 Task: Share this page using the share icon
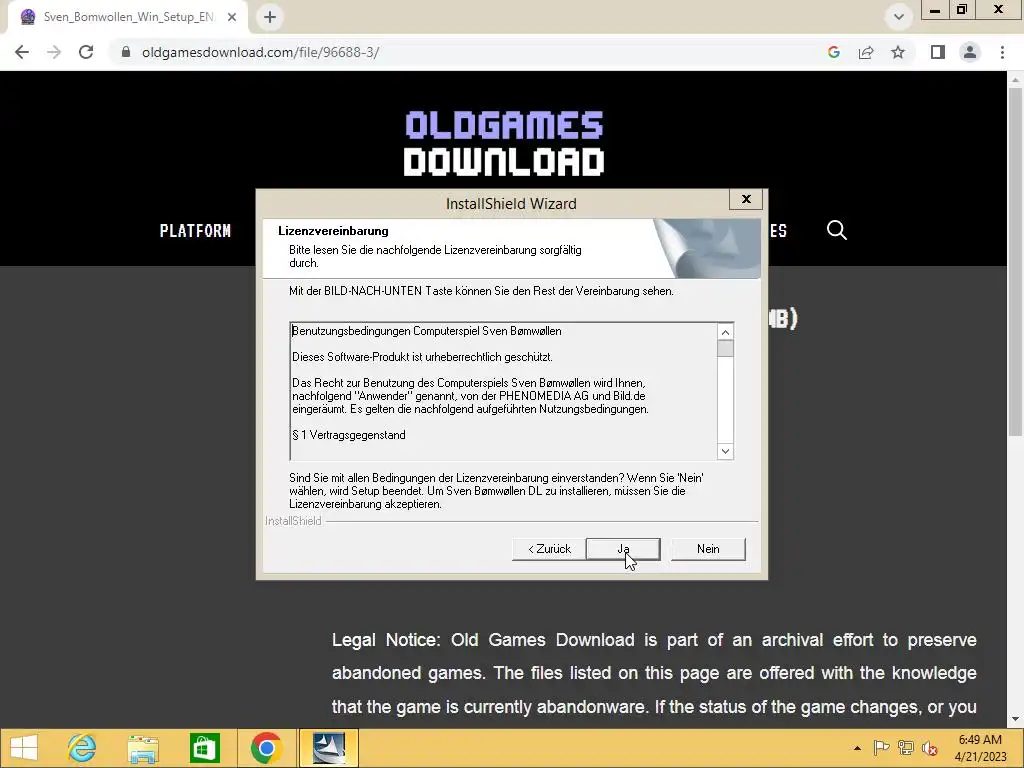866,52
